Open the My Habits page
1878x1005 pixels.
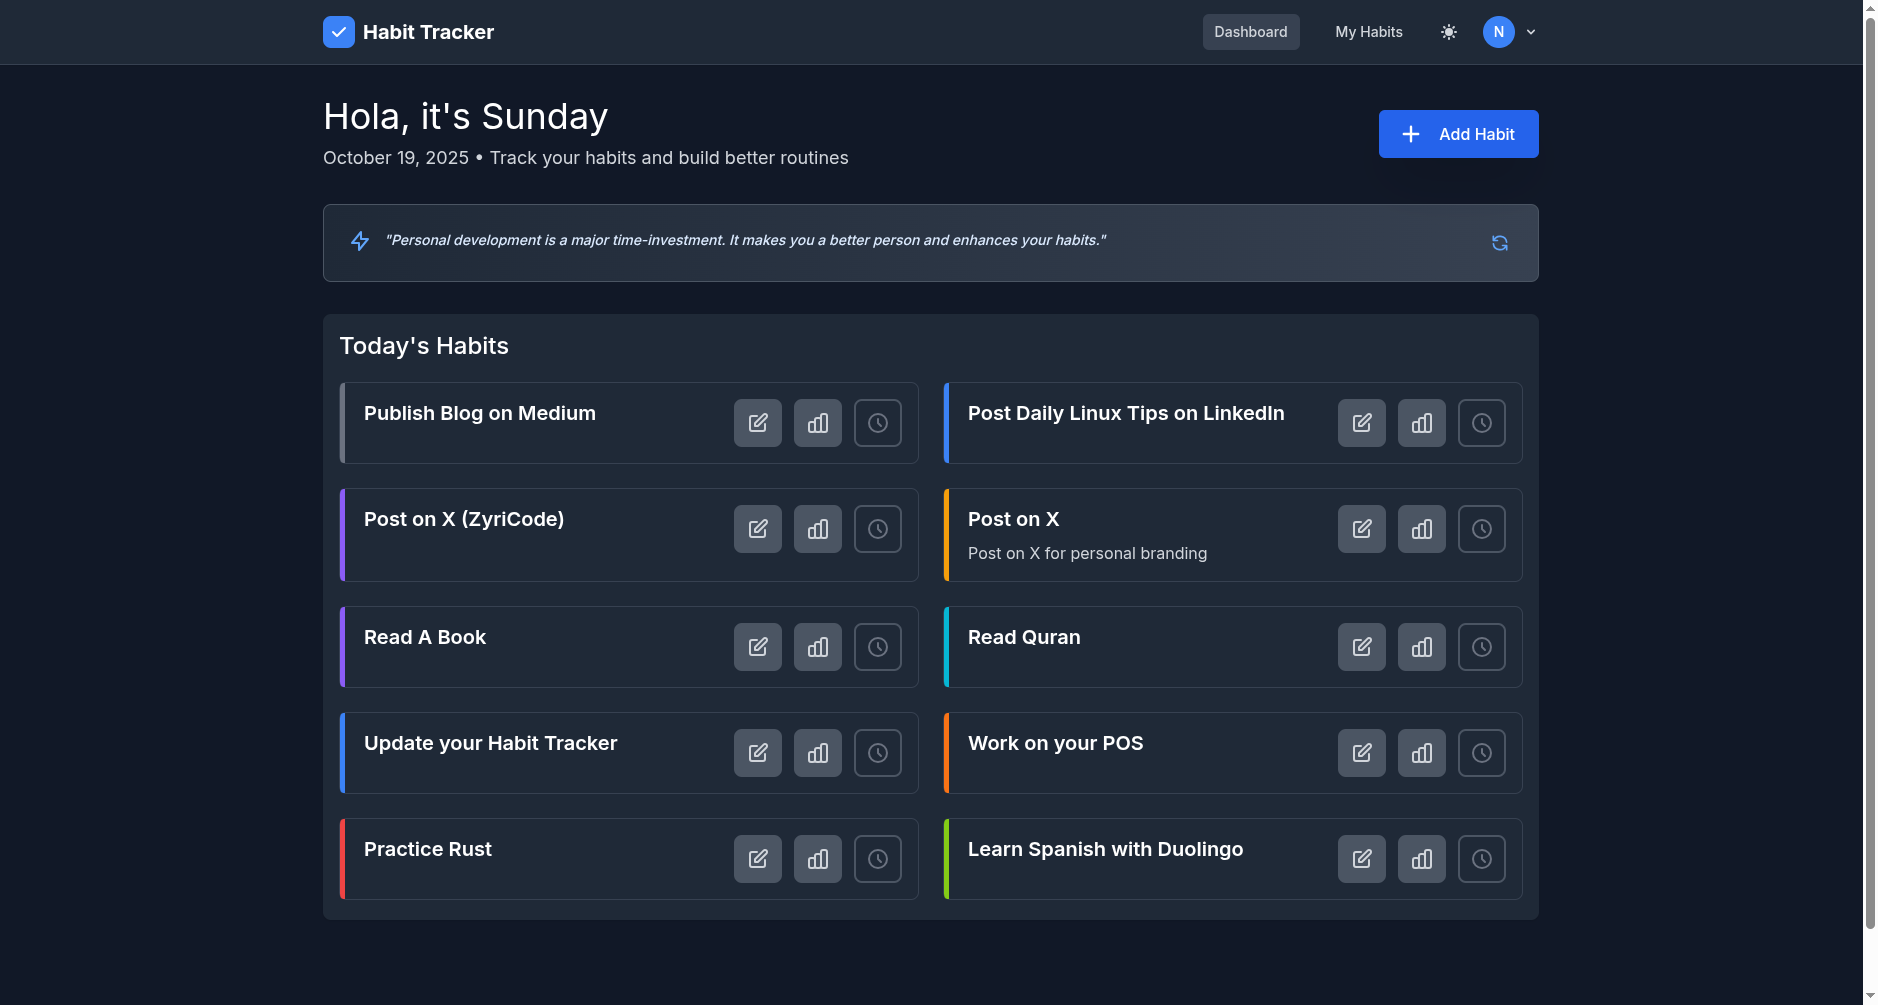[1367, 31]
